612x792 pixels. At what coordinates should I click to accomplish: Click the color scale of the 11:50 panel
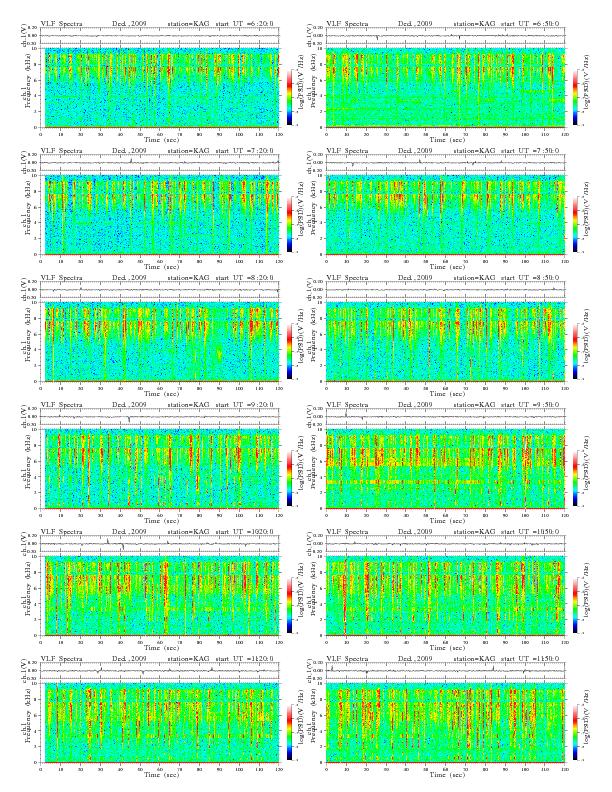tap(576, 733)
